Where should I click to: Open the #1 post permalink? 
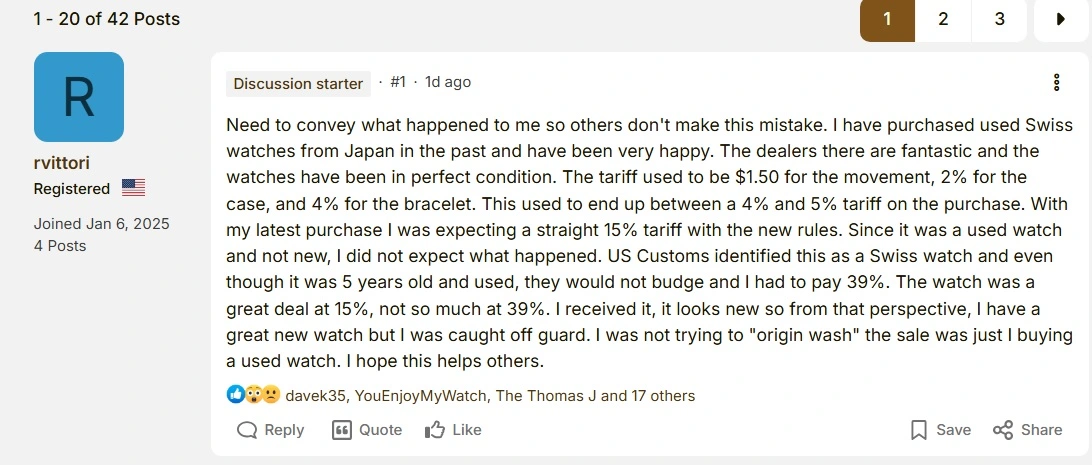(x=397, y=82)
